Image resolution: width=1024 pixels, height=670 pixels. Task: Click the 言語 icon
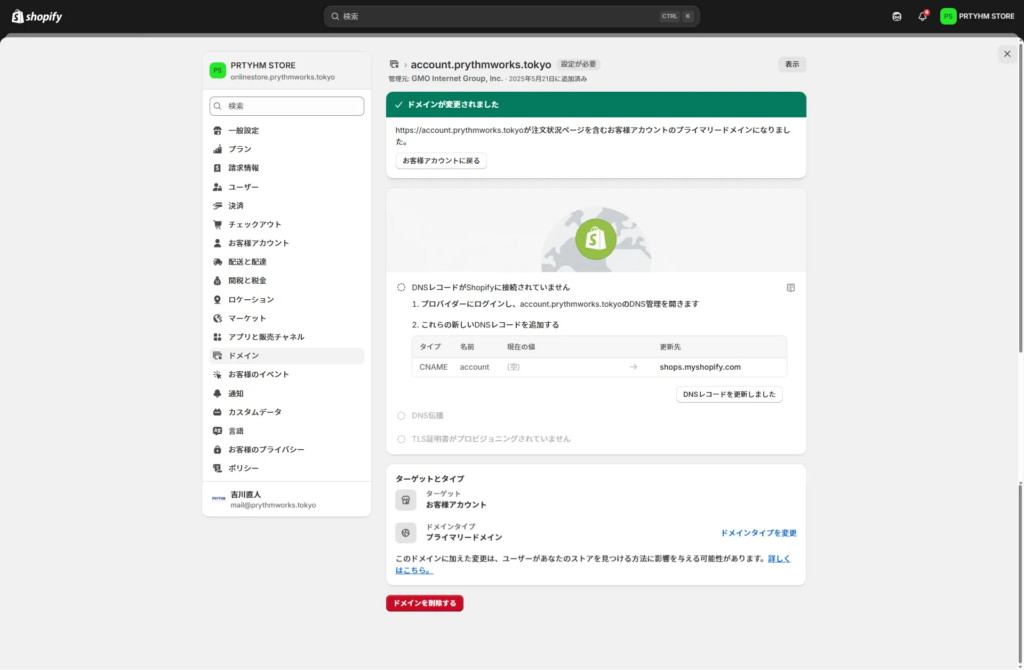coord(217,431)
